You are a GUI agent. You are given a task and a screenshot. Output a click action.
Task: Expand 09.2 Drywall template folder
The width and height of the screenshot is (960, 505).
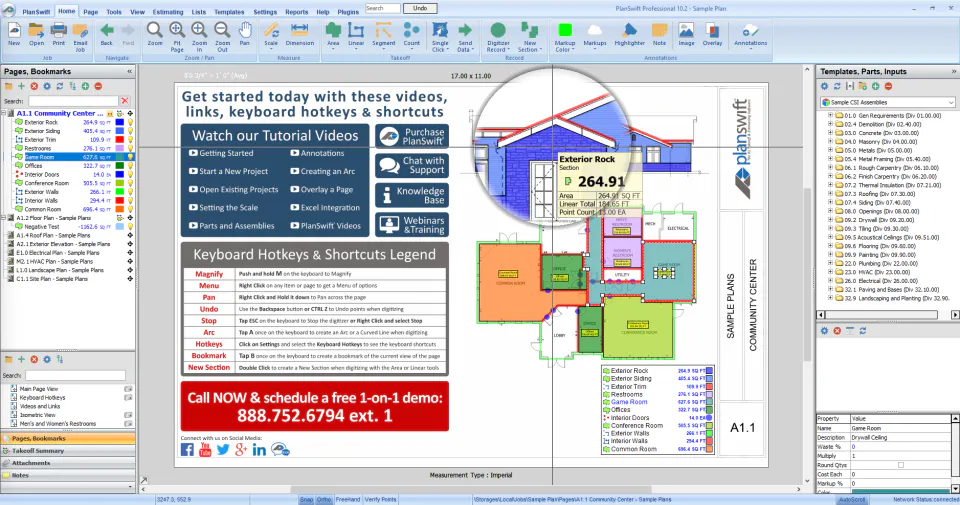coord(830,220)
